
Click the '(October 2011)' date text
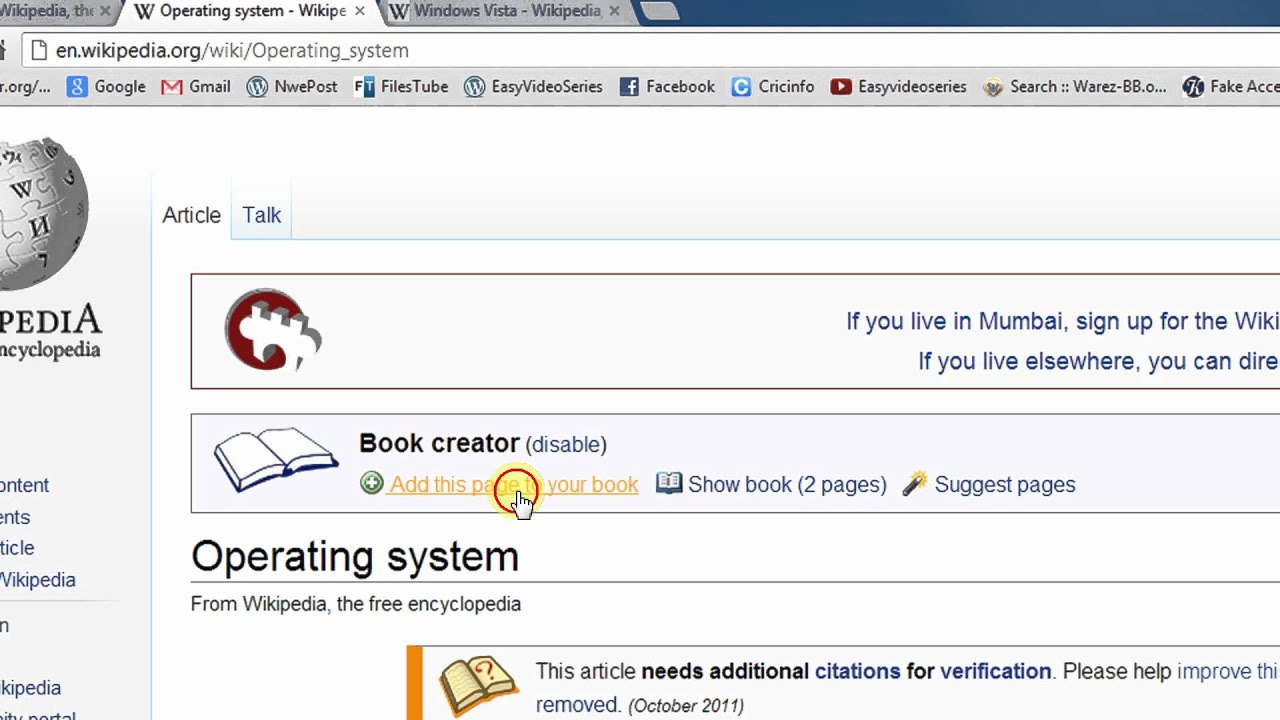(686, 705)
